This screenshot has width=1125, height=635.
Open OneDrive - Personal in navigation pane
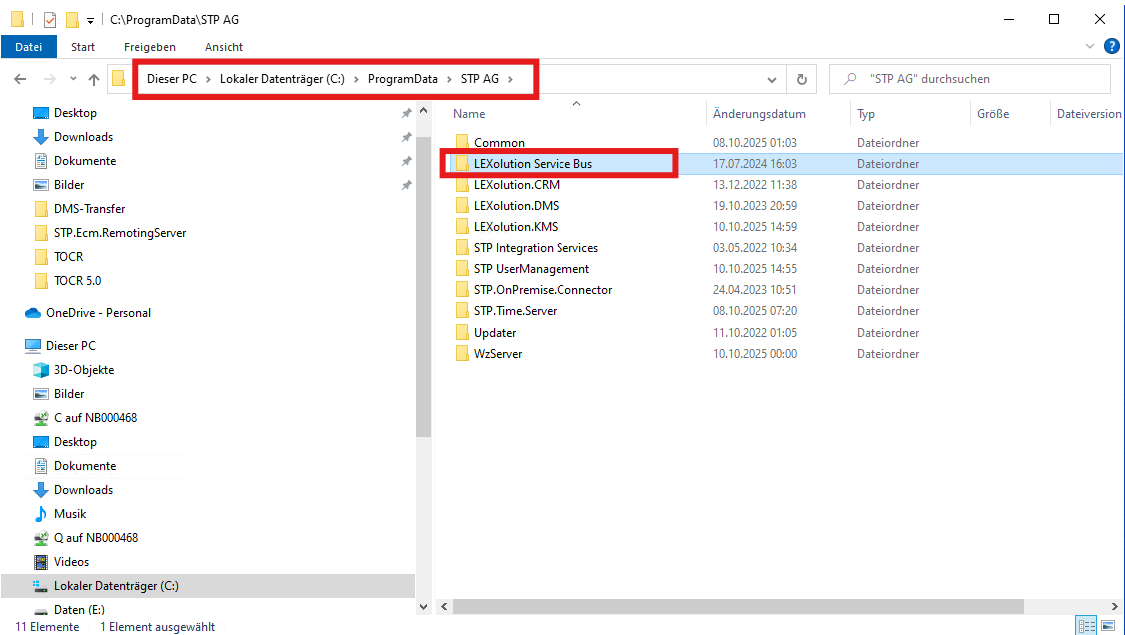tap(98, 313)
